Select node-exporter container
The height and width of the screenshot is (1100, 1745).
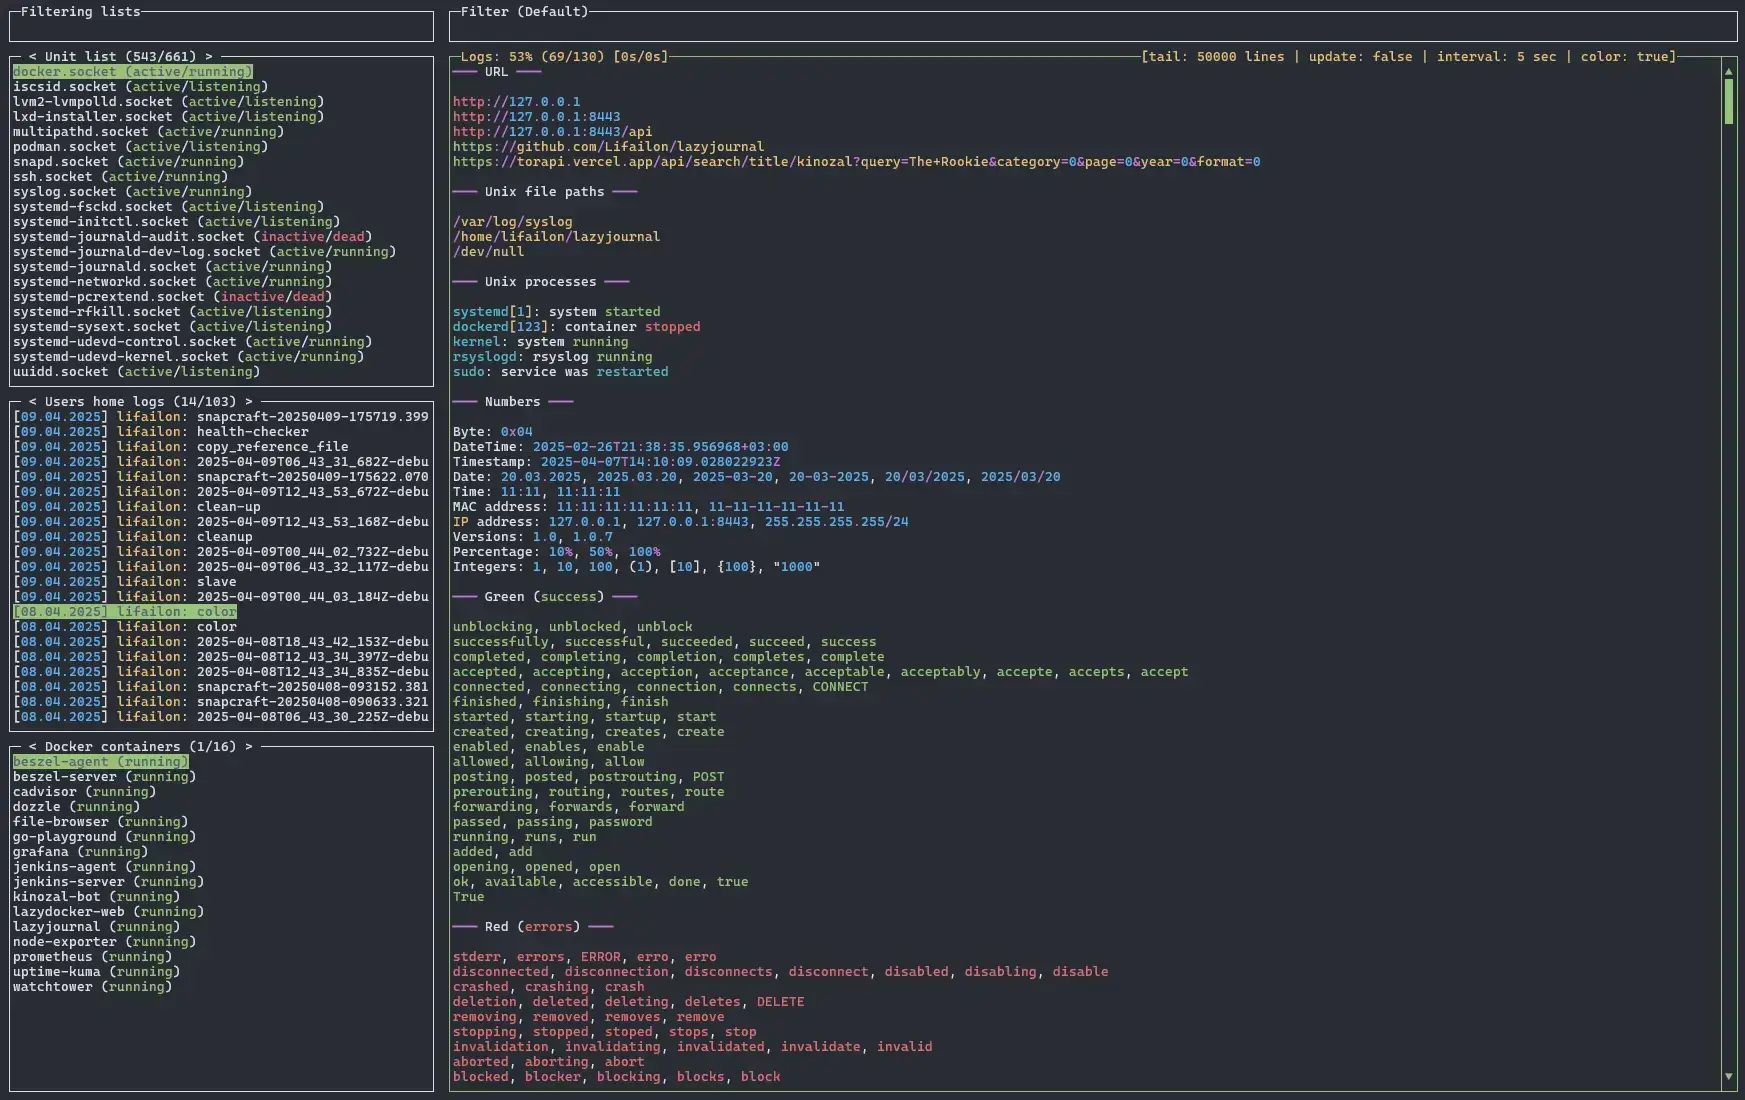pyautogui.click(x=105, y=942)
